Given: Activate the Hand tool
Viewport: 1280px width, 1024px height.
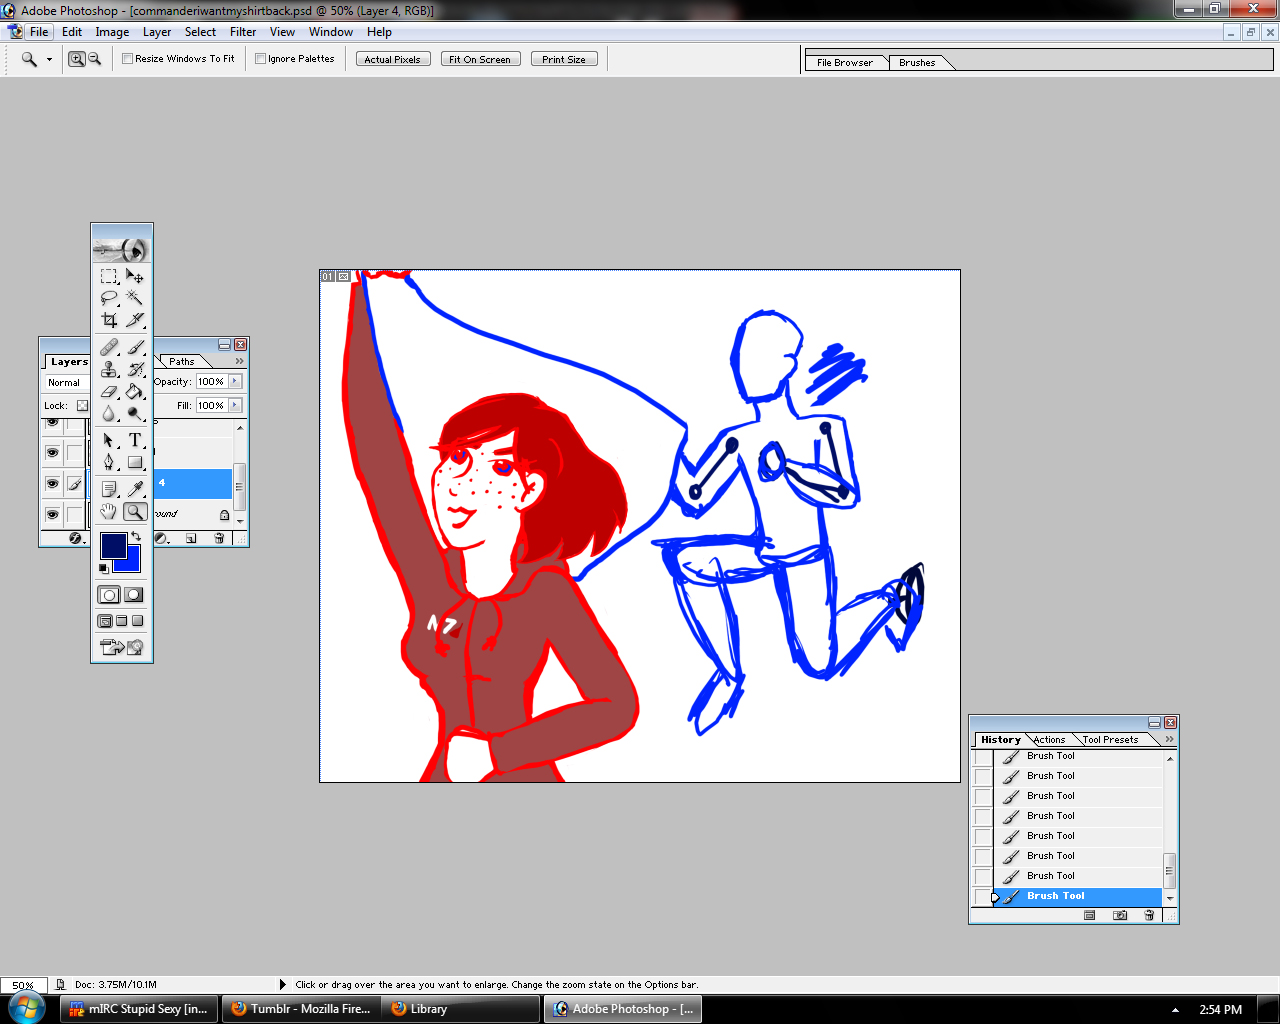Looking at the screenshot, I should [109, 512].
